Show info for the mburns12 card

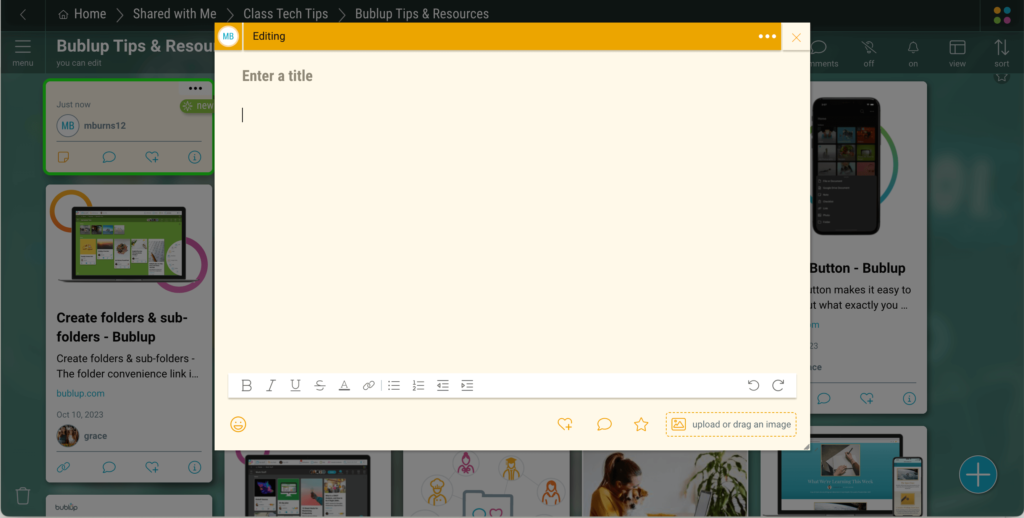(195, 157)
